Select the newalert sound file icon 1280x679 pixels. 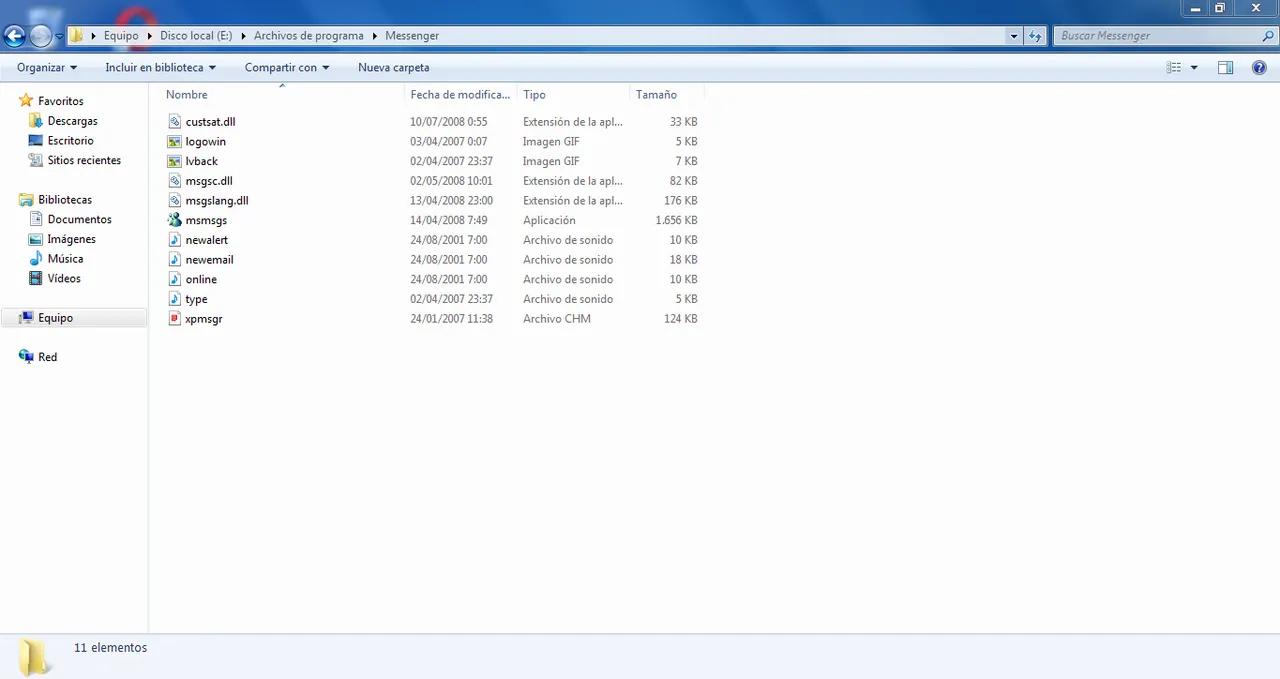(175, 240)
